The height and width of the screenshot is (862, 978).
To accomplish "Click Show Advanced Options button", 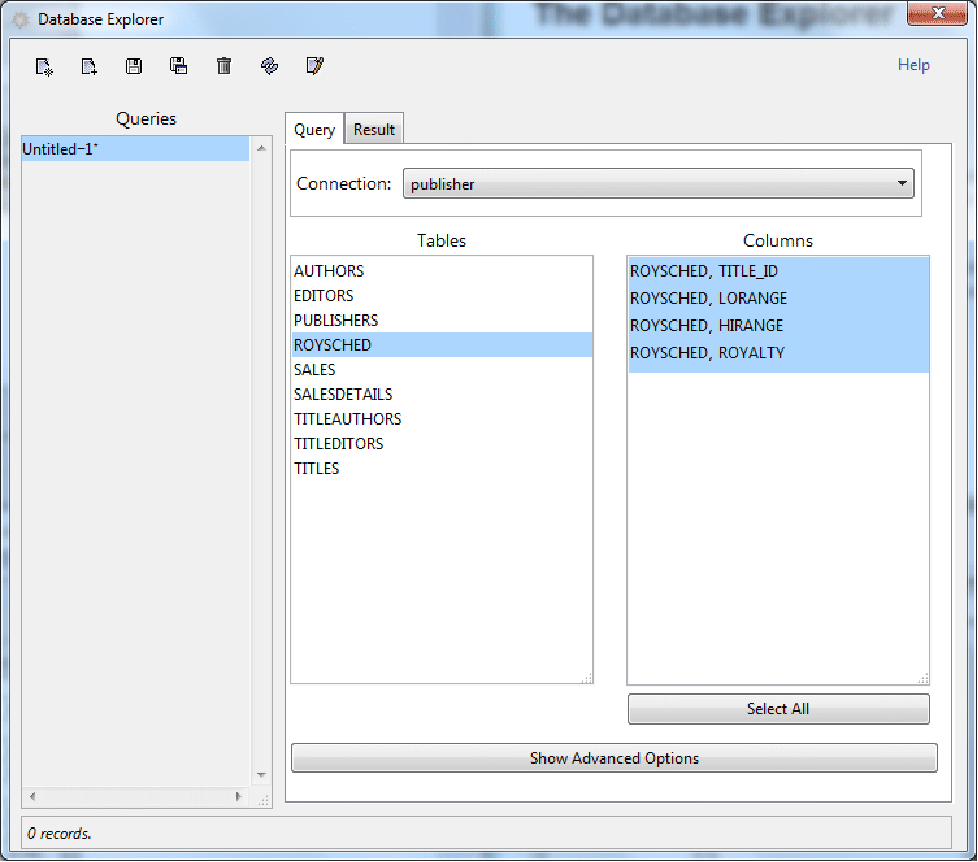I will click(614, 758).
